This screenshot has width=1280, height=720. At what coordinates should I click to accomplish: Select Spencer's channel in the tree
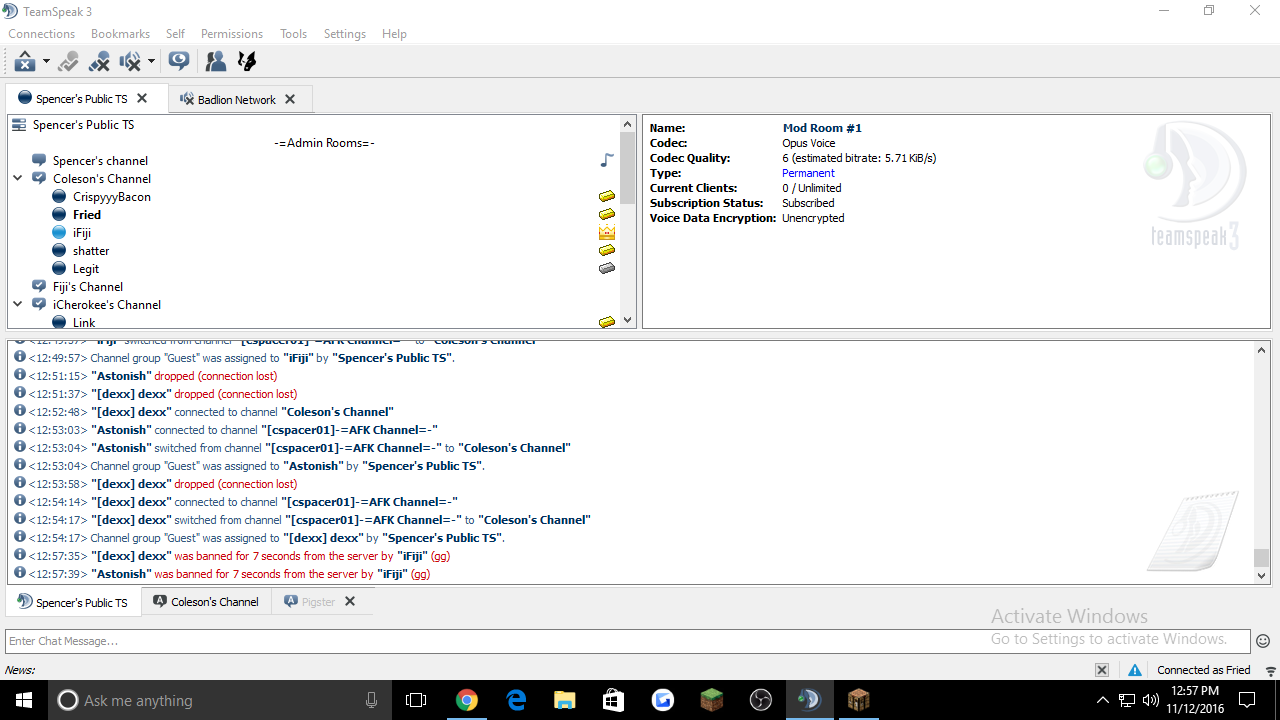[100, 161]
